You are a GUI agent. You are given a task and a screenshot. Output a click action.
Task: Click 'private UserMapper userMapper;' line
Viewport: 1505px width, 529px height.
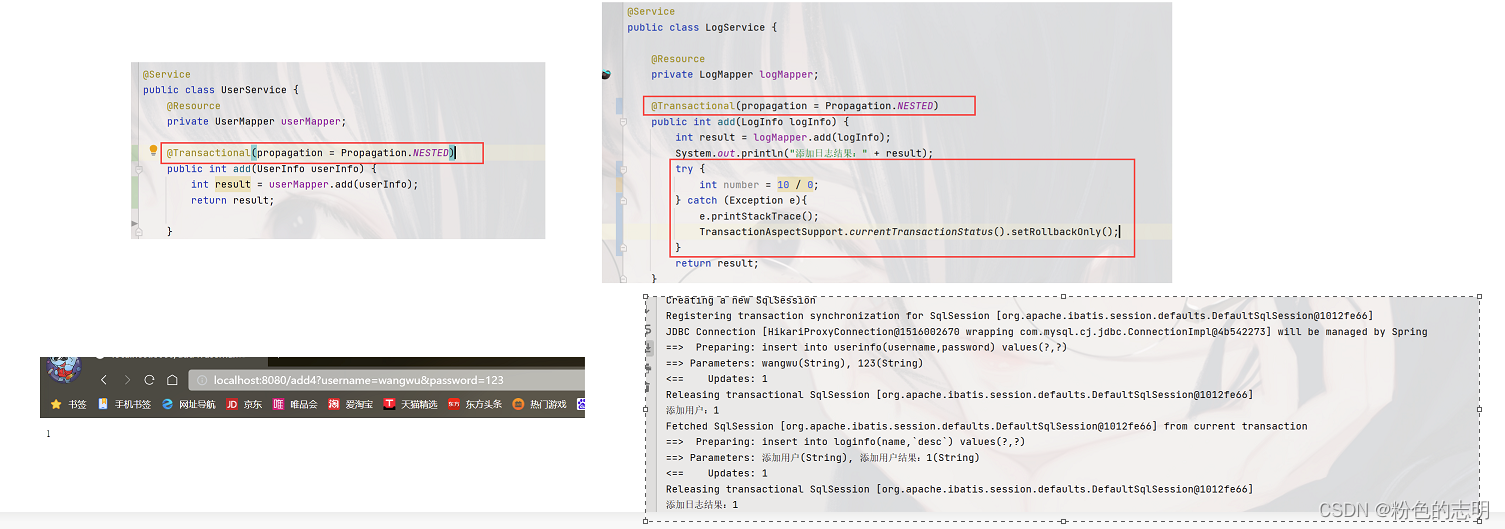(x=256, y=121)
